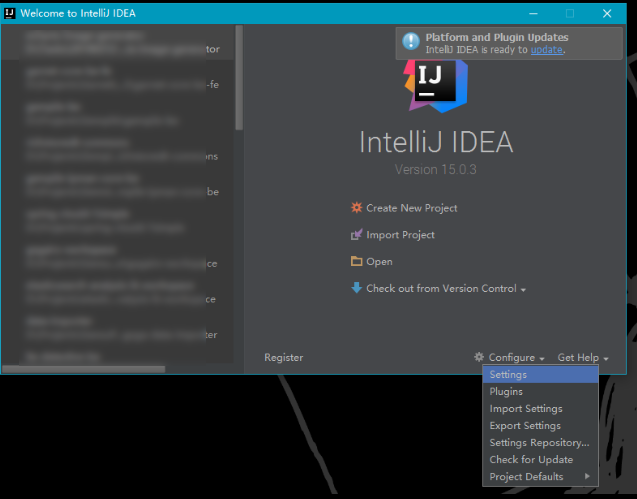Screen dimensions: 637x499
Task: Click the Register link
Action: [284, 358]
